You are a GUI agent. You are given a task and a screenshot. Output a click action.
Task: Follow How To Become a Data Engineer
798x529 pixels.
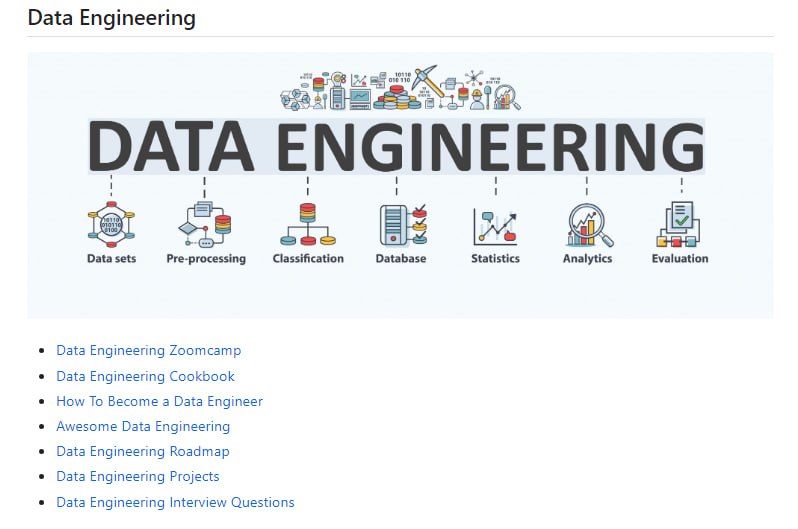[x=159, y=402]
